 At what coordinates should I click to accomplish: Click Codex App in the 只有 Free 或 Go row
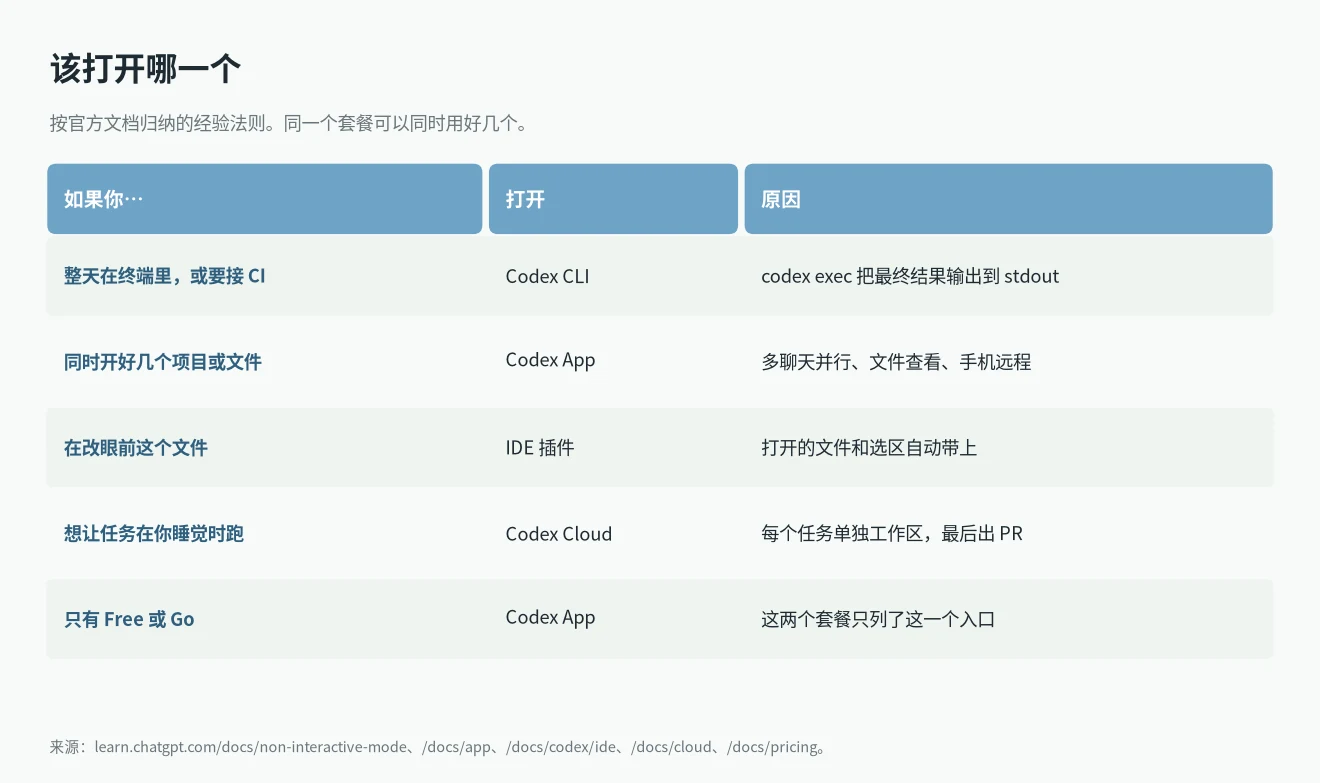[551, 618]
